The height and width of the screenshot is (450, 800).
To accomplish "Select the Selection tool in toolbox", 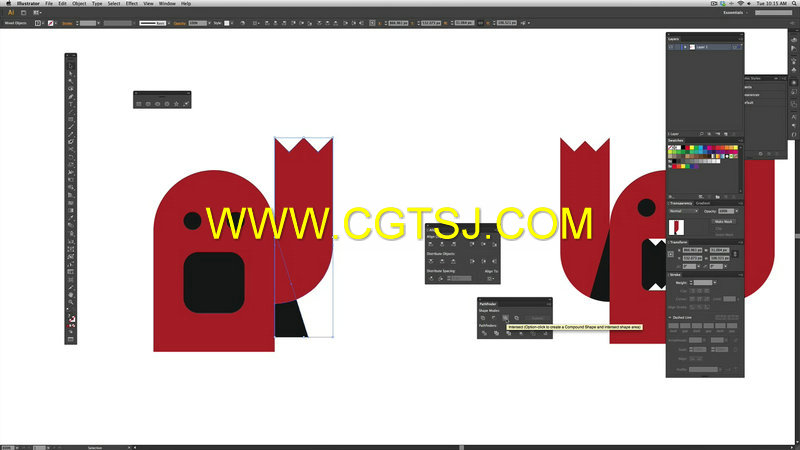I will click(x=71, y=66).
